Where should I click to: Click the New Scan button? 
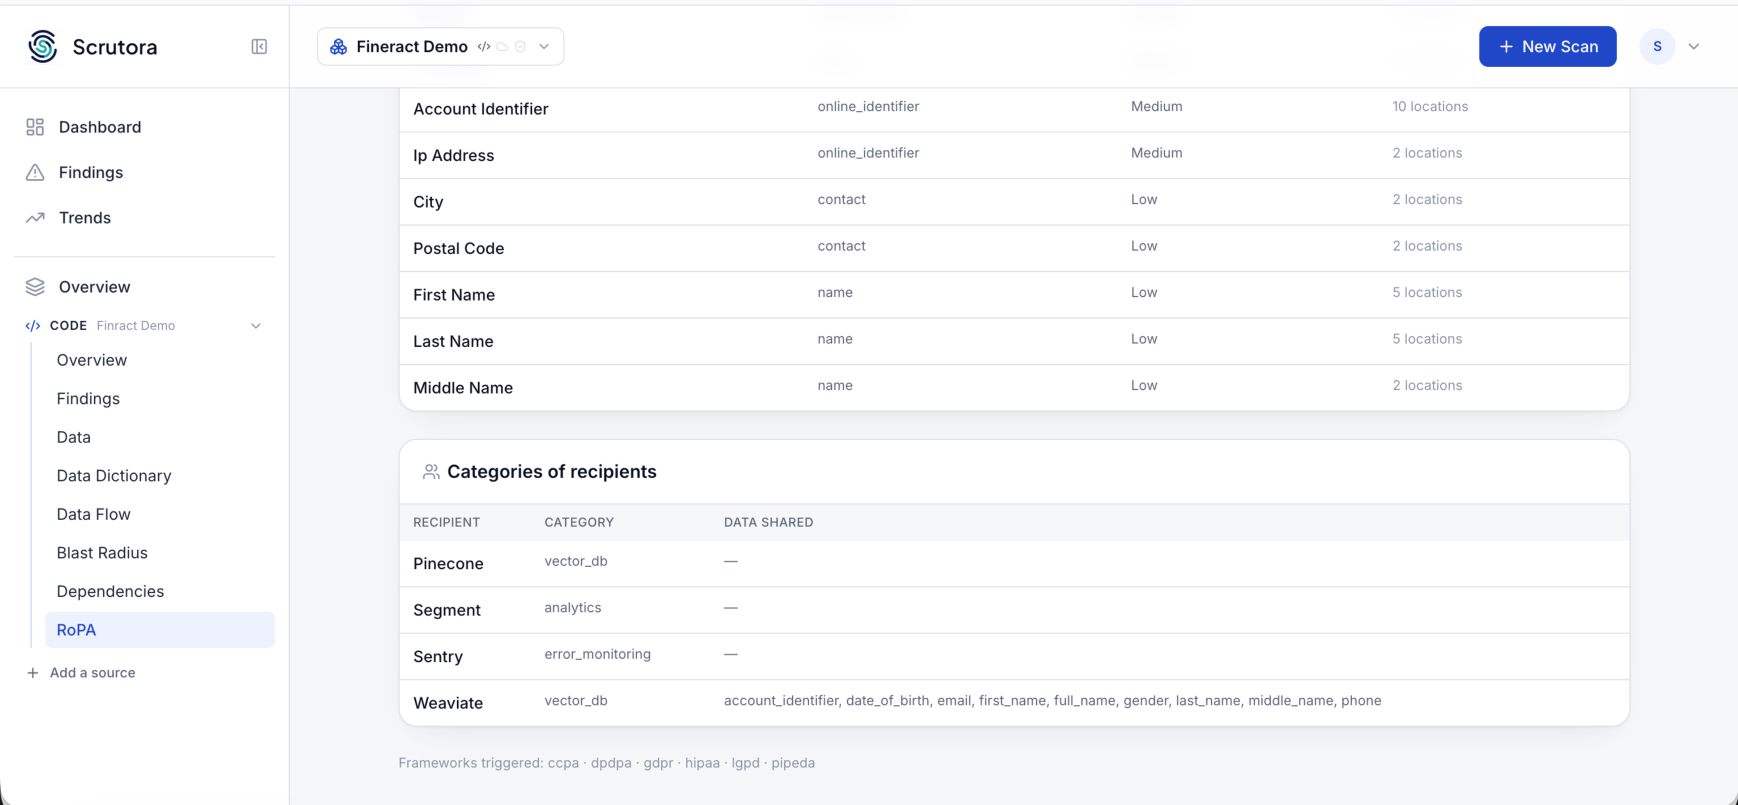click(x=1547, y=47)
